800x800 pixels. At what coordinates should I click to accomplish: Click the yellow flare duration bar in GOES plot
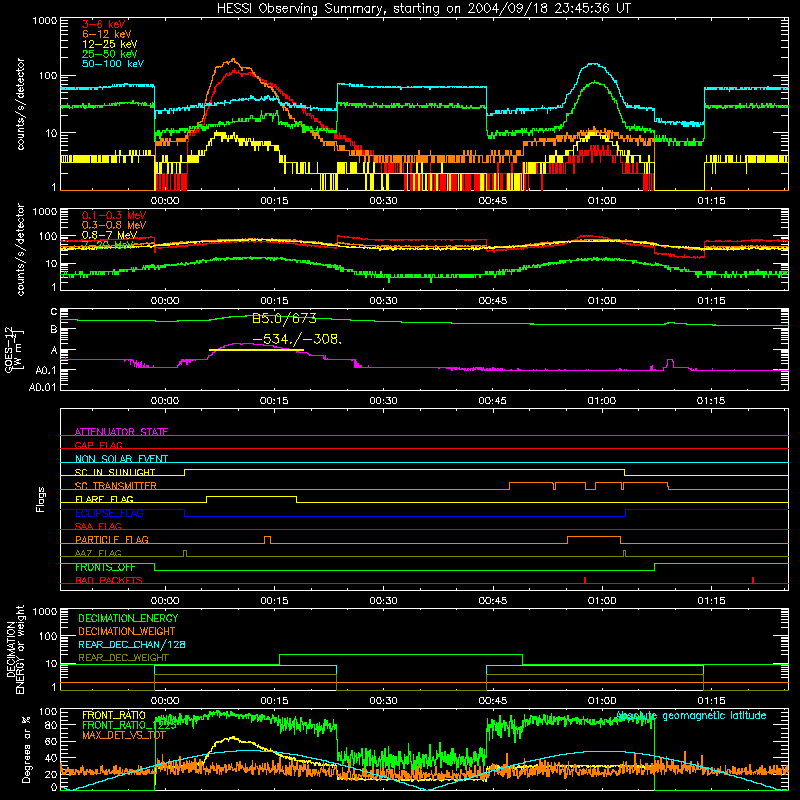point(256,350)
